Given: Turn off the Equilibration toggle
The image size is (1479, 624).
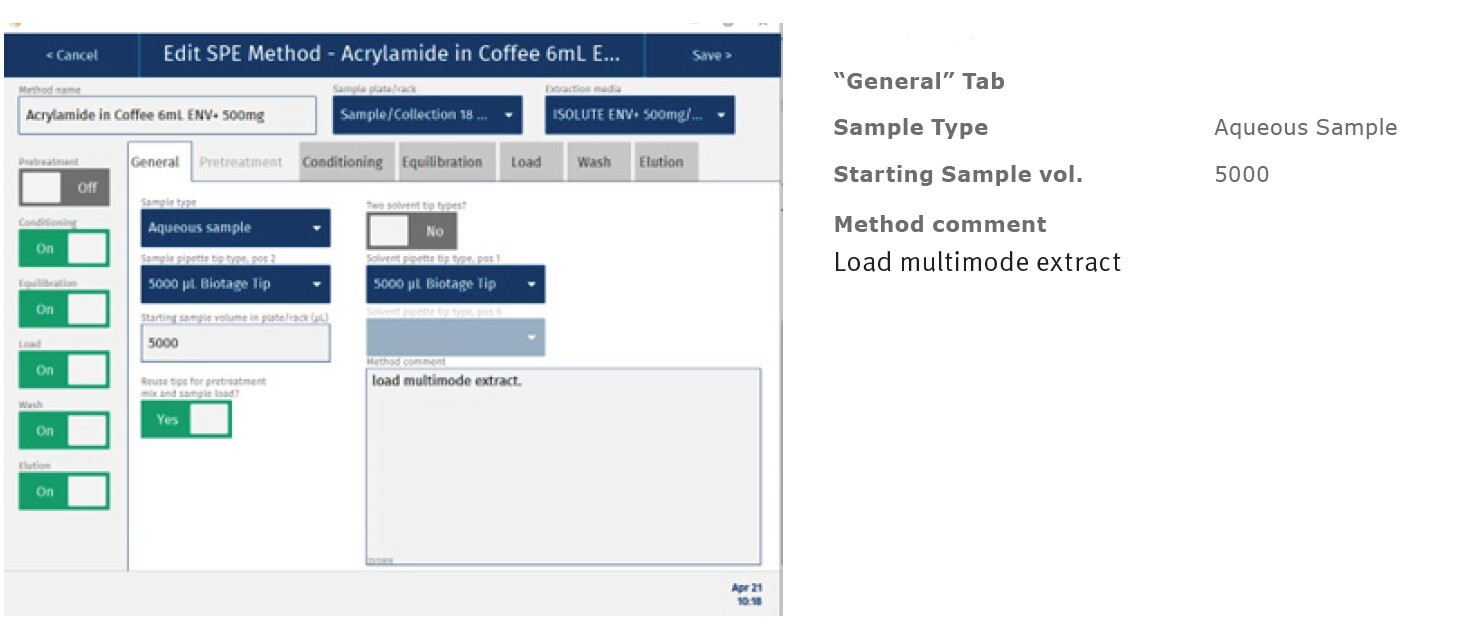Looking at the screenshot, I should (x=64, y=309).
